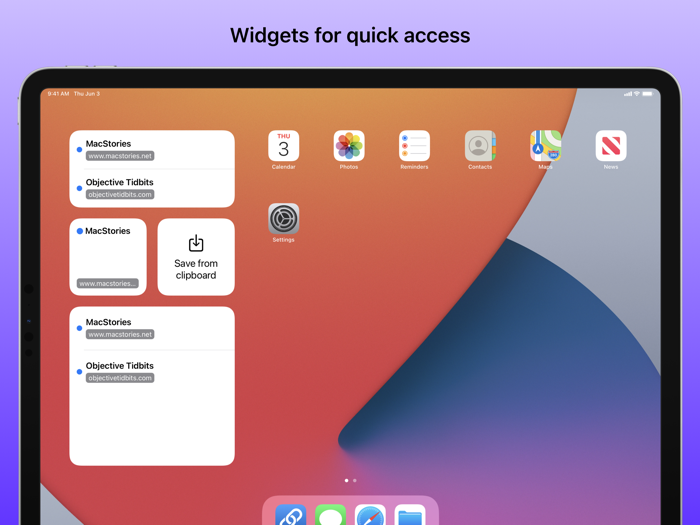Tap the Wi-Fi icon in the status bar

pos(637,94)
